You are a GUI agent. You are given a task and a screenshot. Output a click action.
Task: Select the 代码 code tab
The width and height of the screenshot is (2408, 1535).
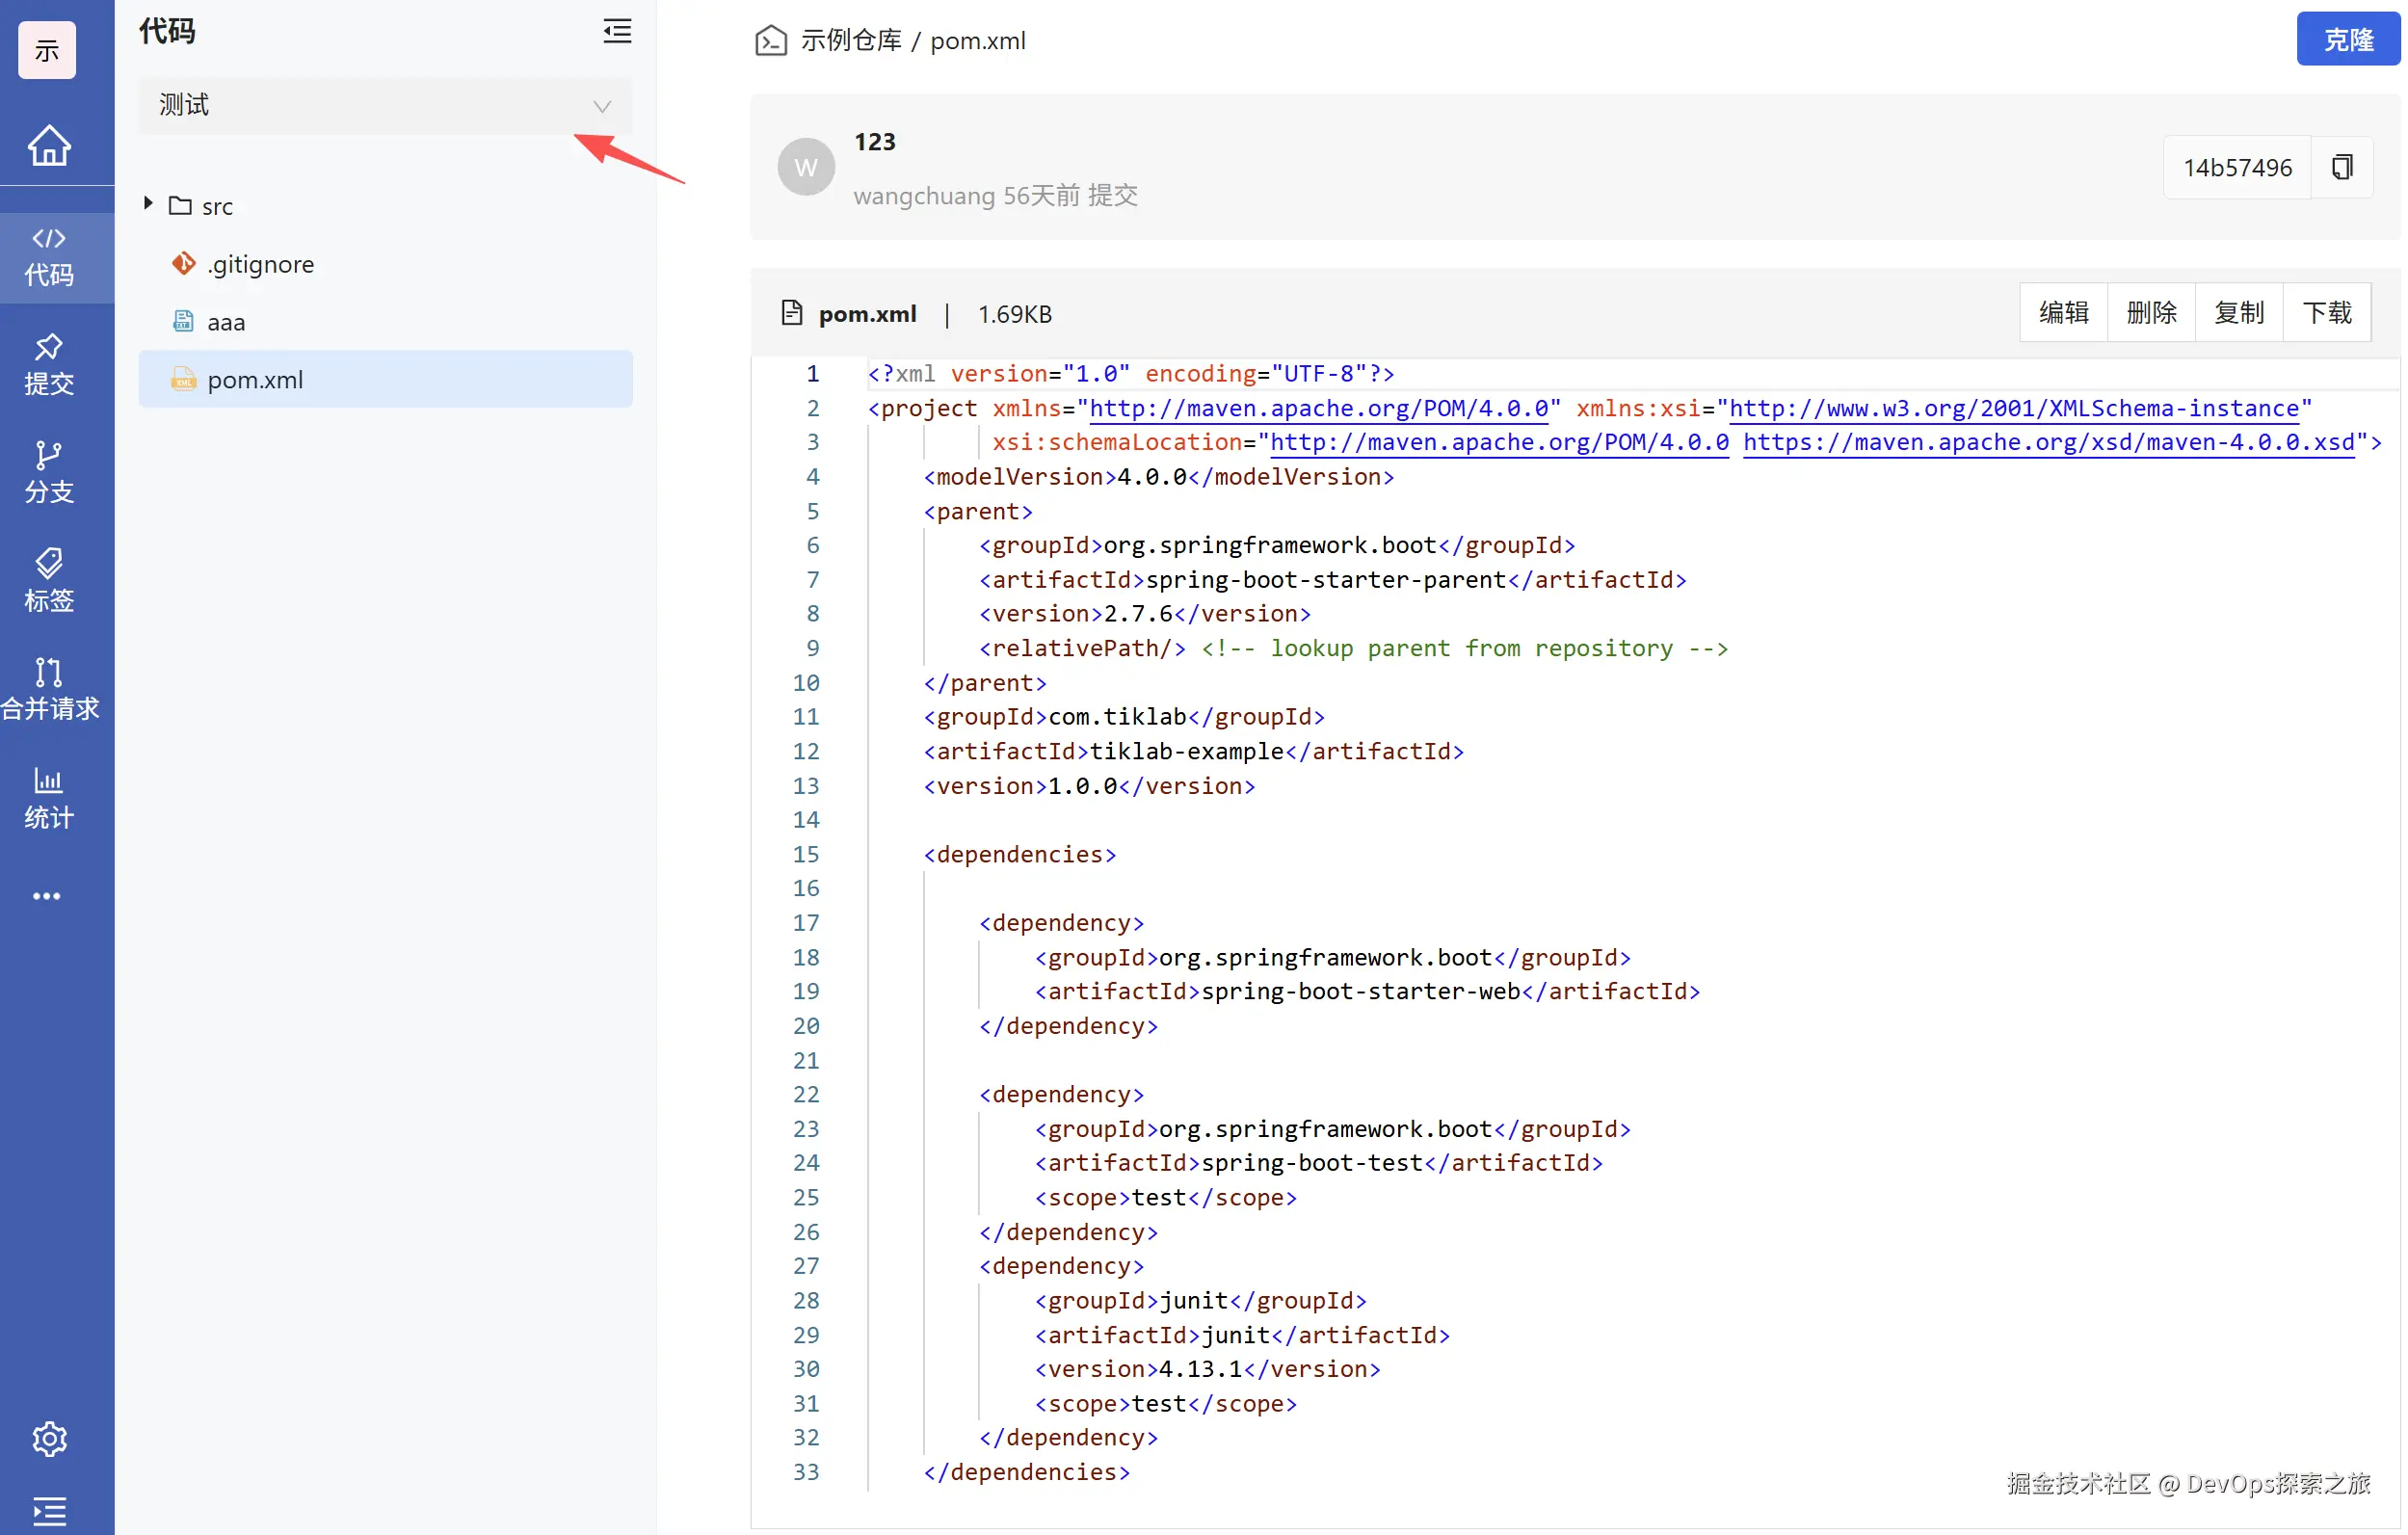click(48, 257)
